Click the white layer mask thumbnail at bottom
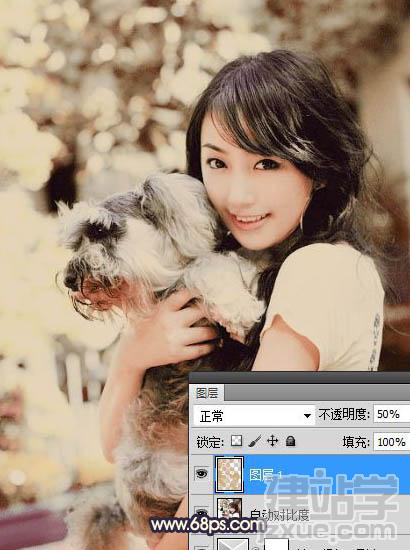This screenshot has width=410, height=550. pos(276,544)
